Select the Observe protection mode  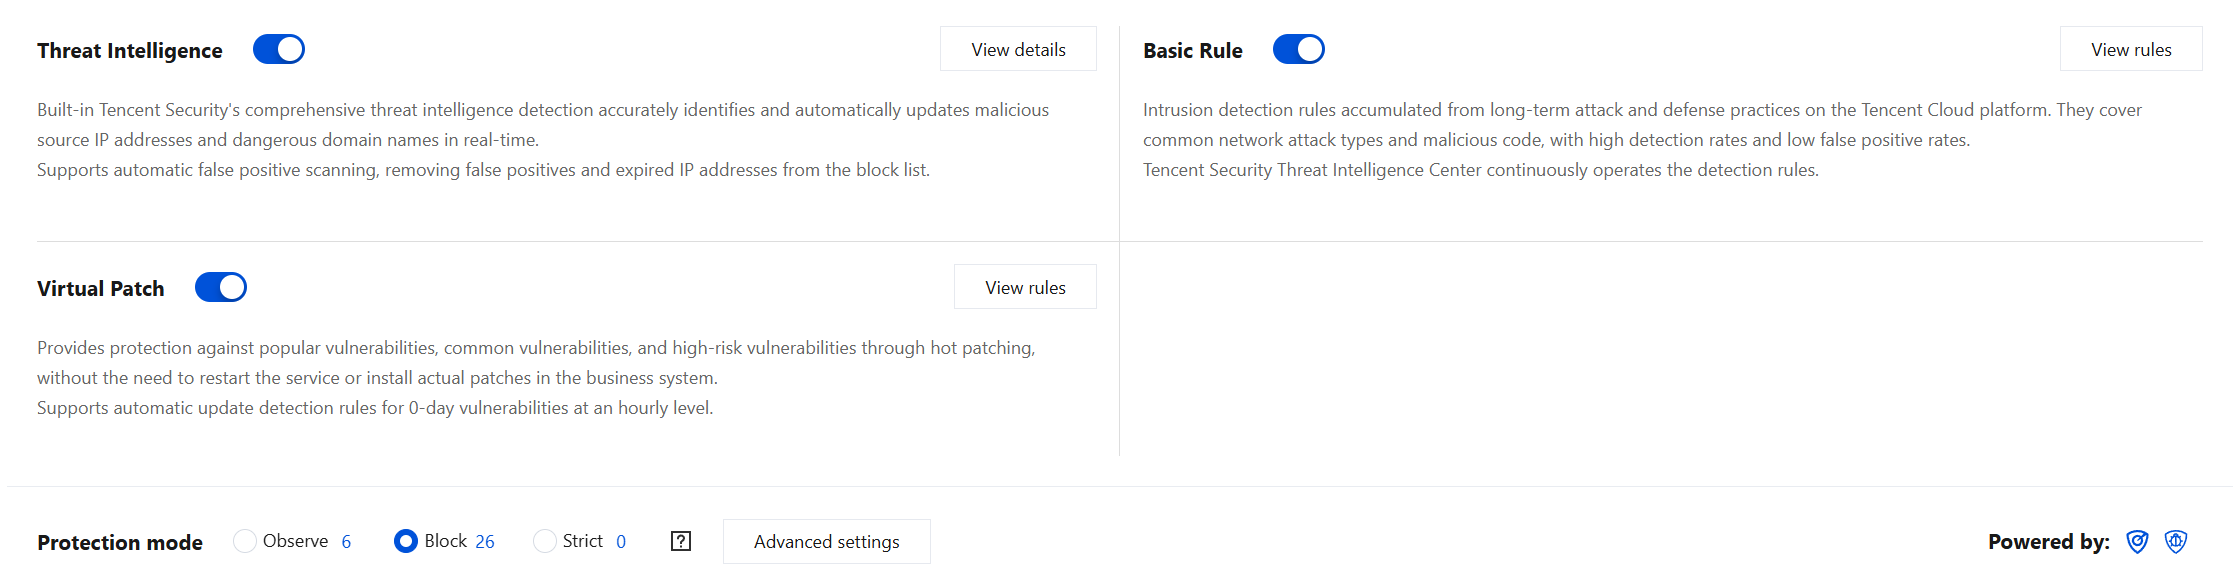click(245, 541)
